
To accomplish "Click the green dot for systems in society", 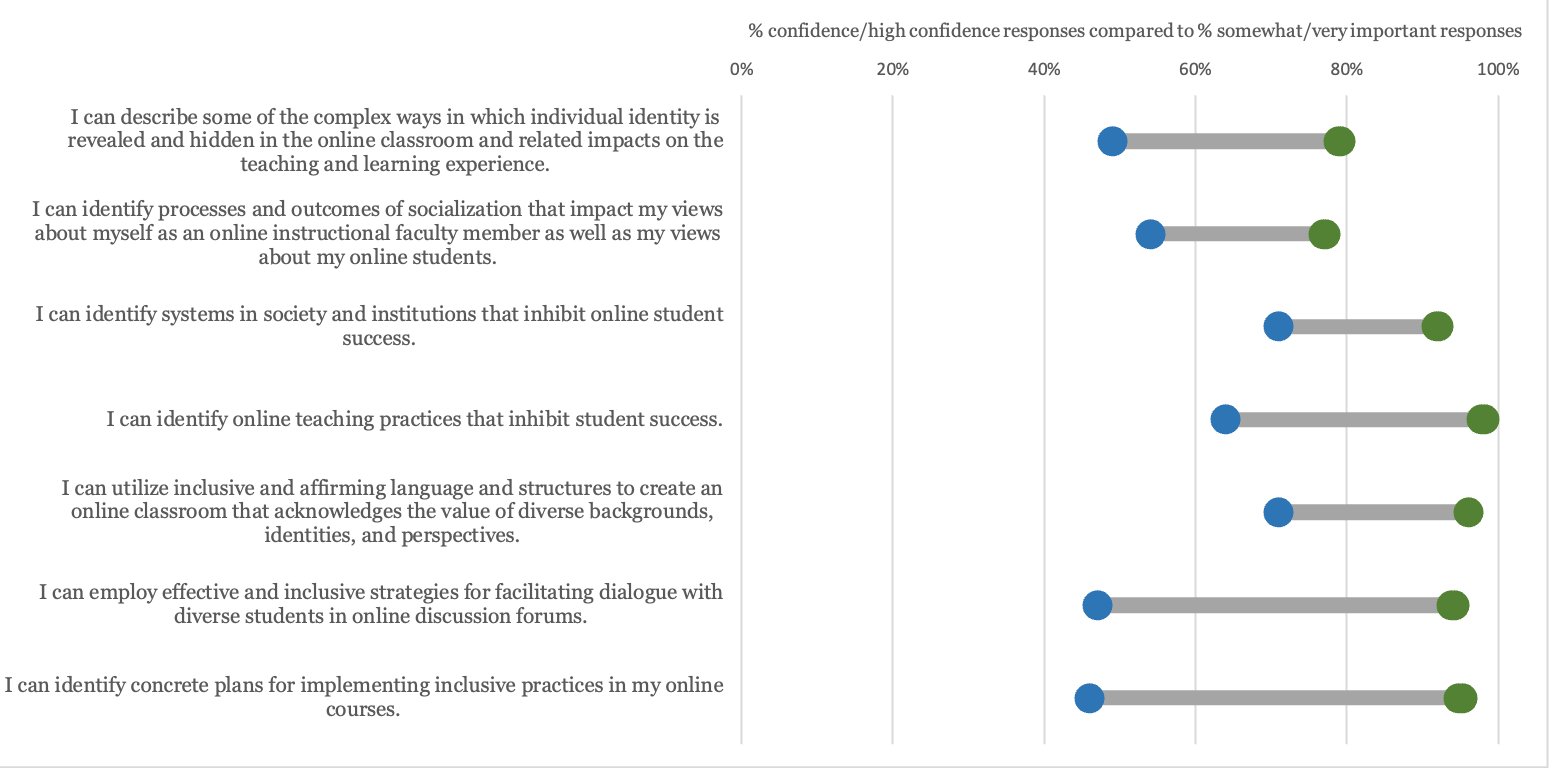I will pos(1437,327).
